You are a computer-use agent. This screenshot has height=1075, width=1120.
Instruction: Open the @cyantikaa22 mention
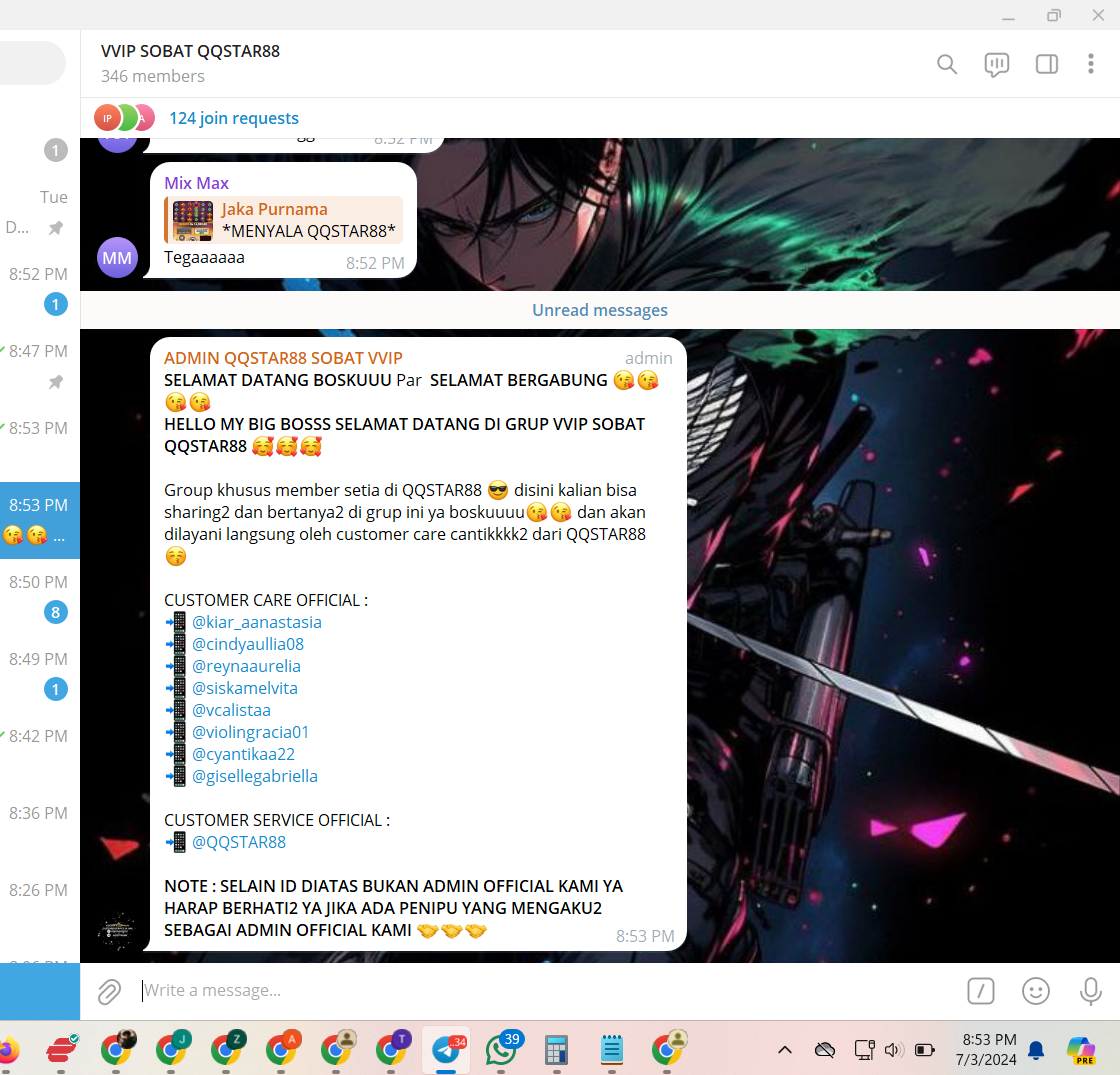(x=243, y=754)
